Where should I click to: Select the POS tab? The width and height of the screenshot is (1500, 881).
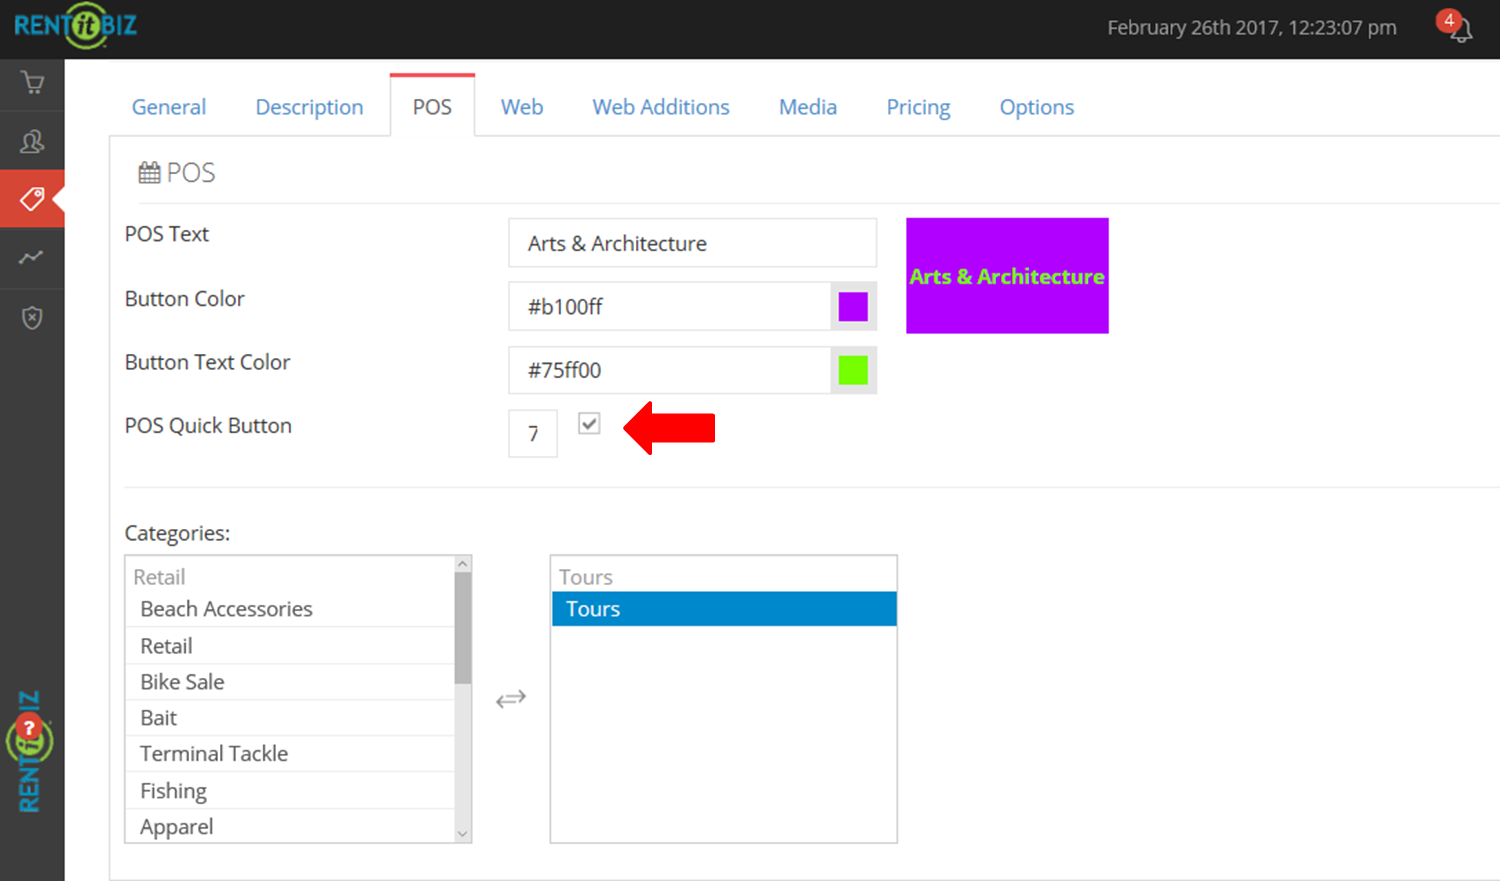tap(432, 107)
